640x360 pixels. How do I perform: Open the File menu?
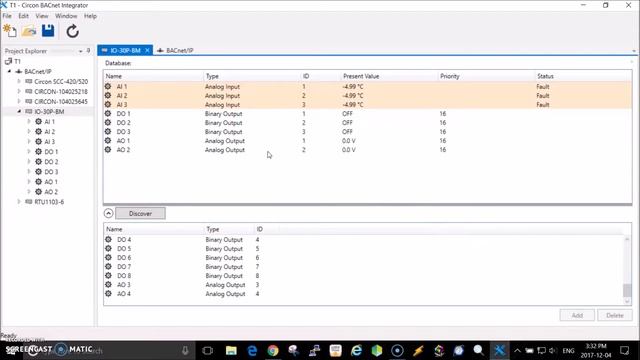click(x=7, y=16)
